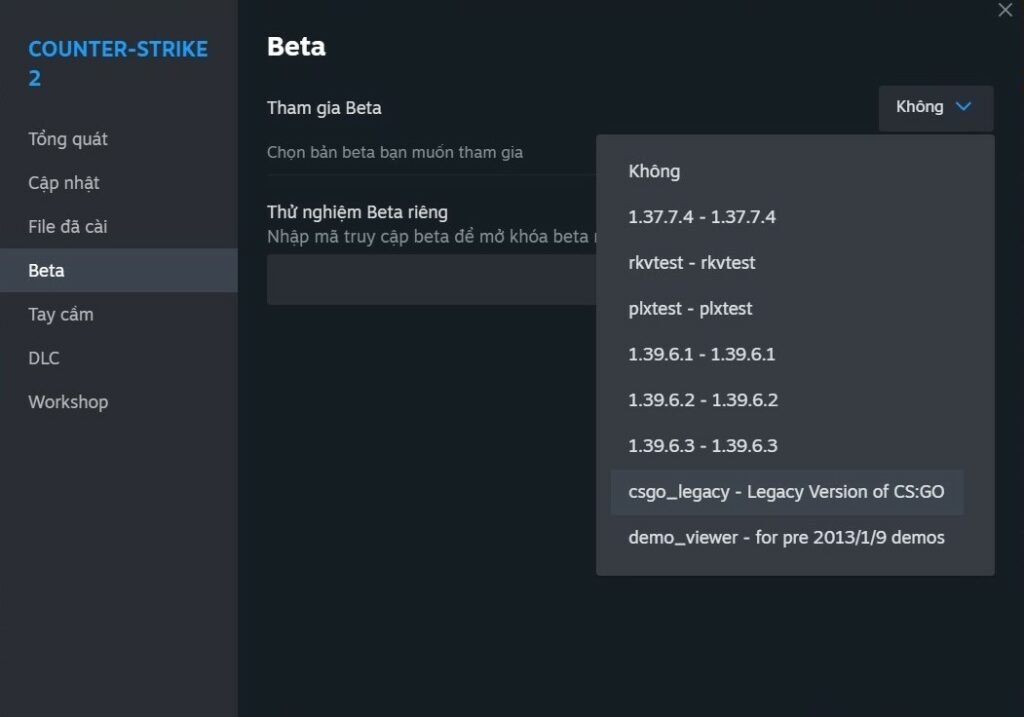Switch to the Cập nhật tab
Screen dimensions: 1024x717
pos(64,183)
